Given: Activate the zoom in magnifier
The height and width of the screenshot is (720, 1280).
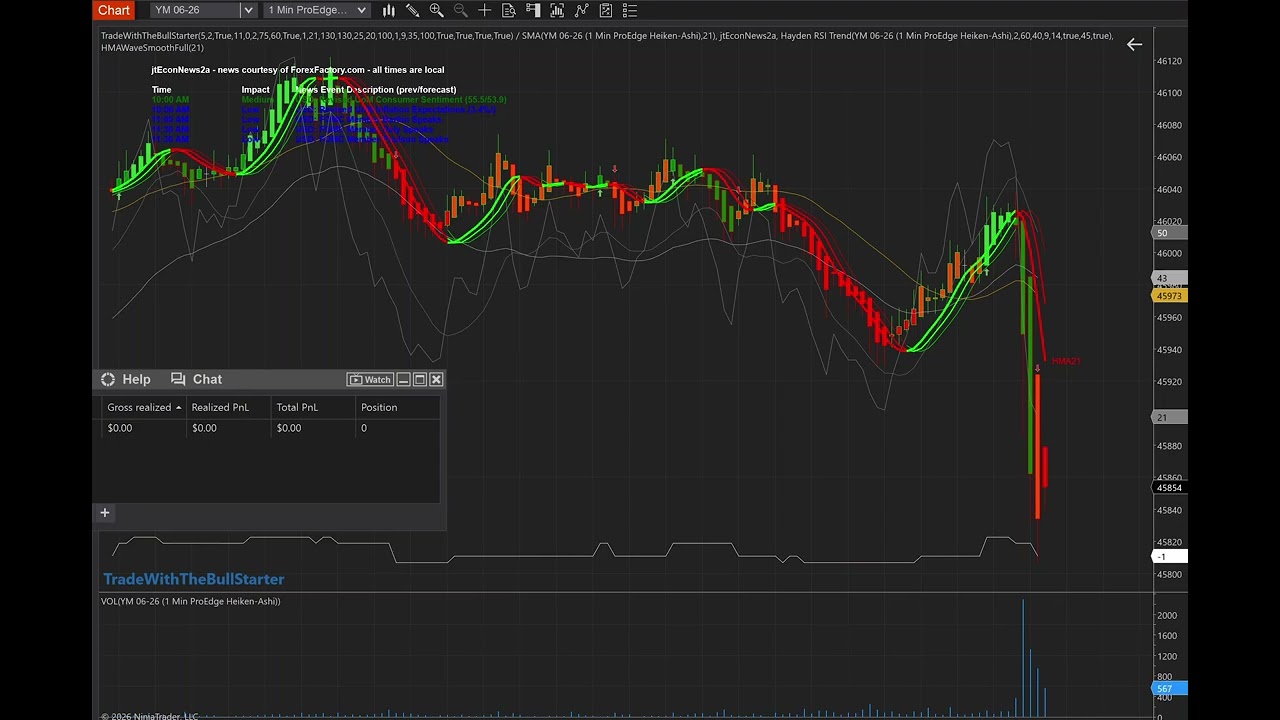Looking at the screenshot, I should [436, 10].
